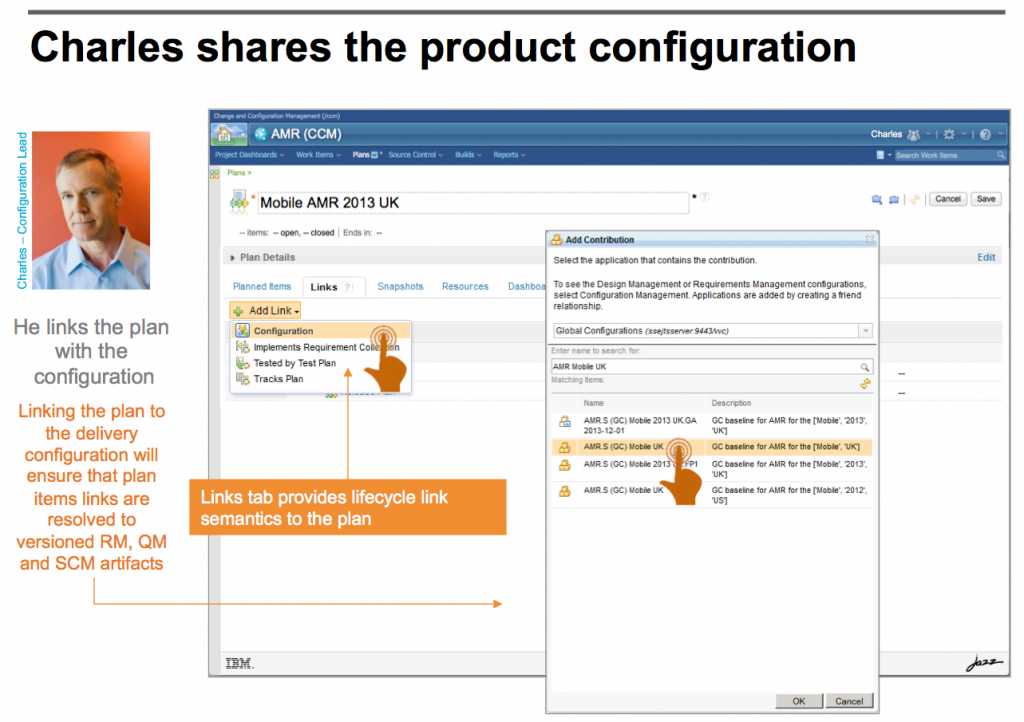Click the Edit link in Plan Details
Image resolution: width=1024 pixels, height=722 pixels.
click(986, 257)
